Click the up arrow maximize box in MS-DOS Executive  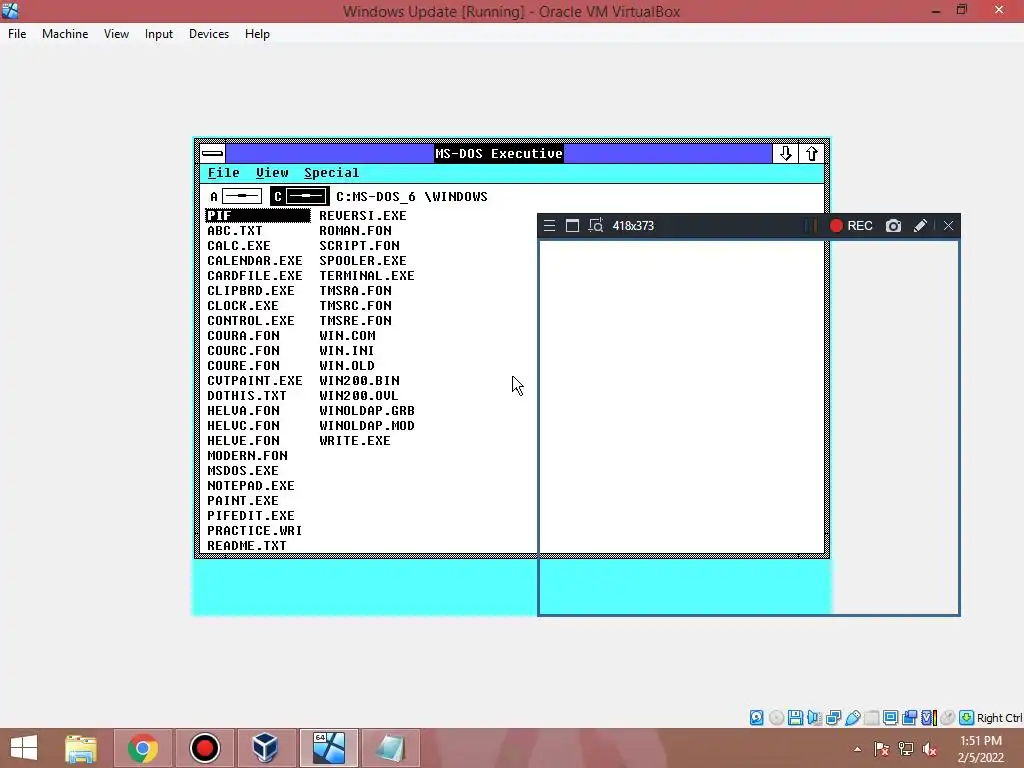point(812,153)
